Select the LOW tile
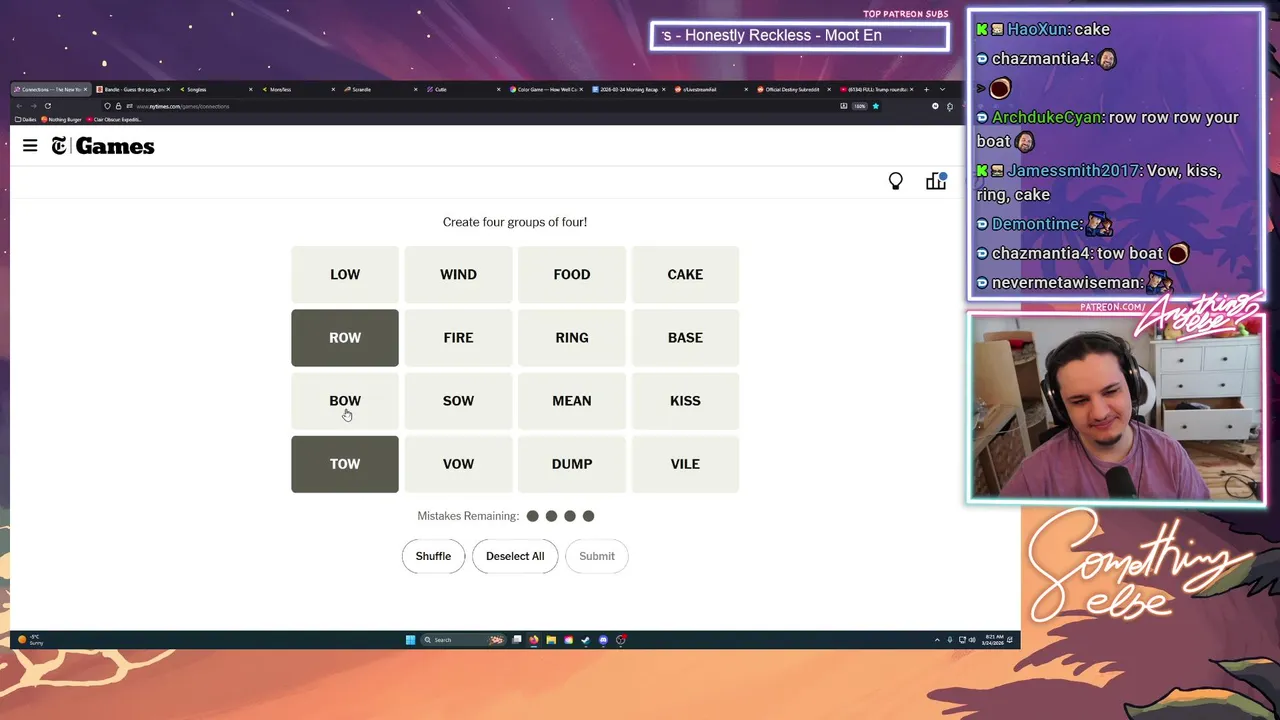Viewport: 1280px width, 720px height. [345, 274]
